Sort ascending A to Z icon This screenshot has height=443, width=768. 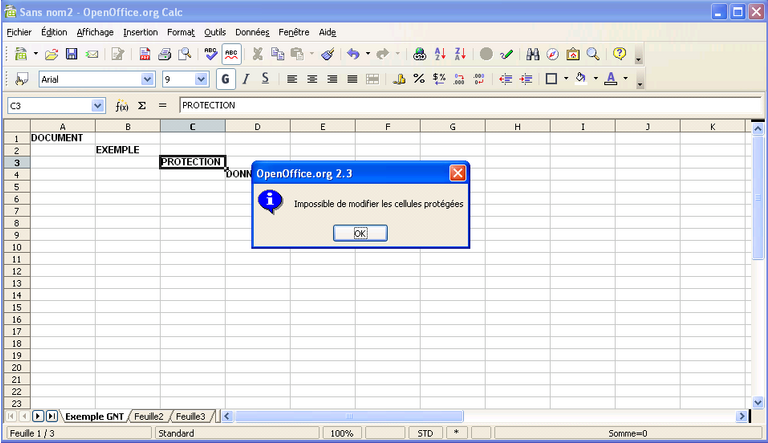point(440,54)
